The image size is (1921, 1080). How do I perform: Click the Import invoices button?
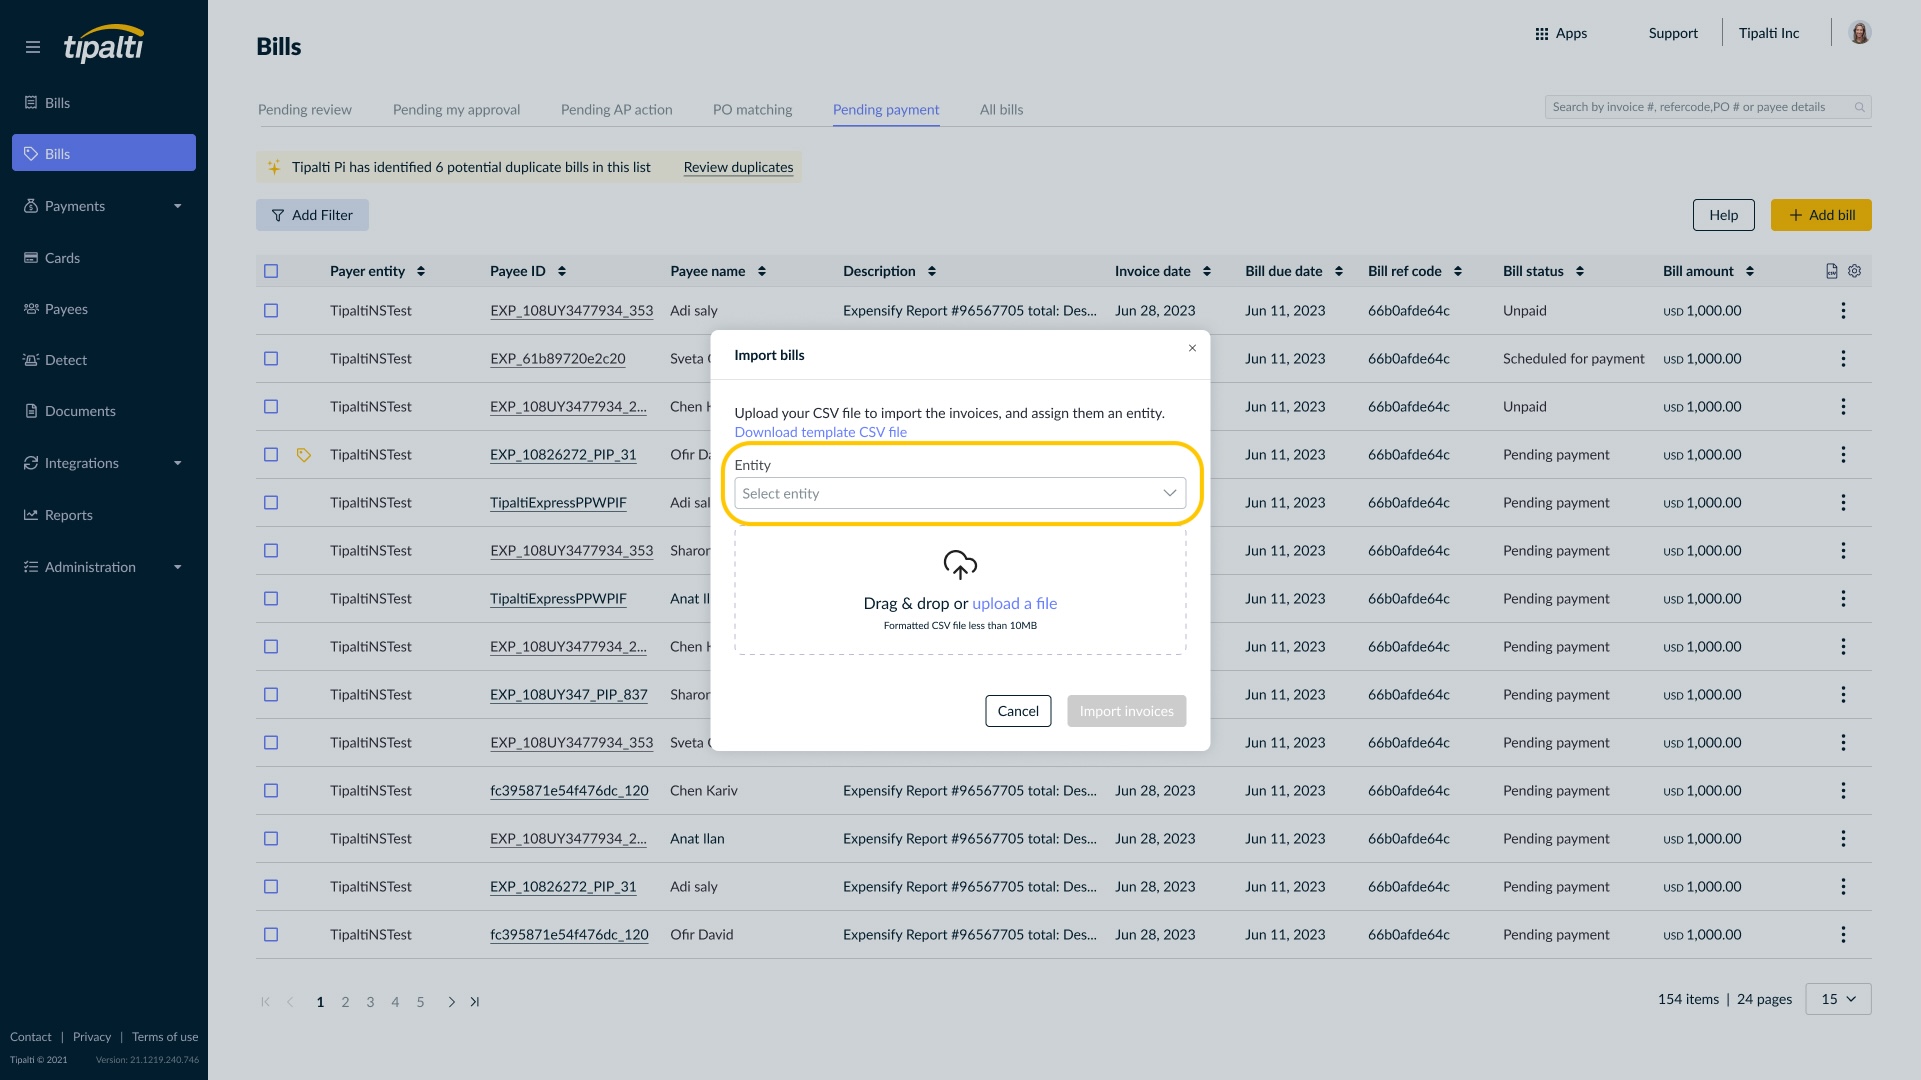pyautogui.click(x=1127, y=711)
